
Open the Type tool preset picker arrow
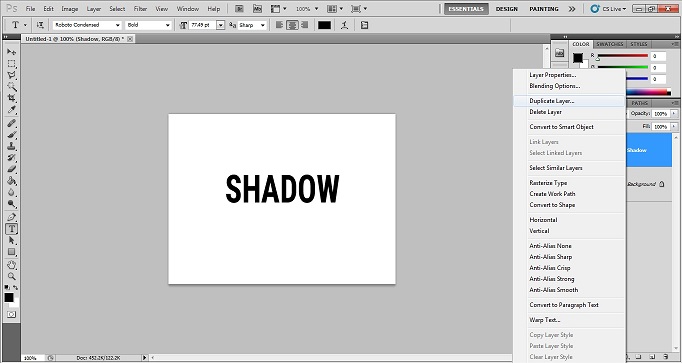tap(25, 25)
